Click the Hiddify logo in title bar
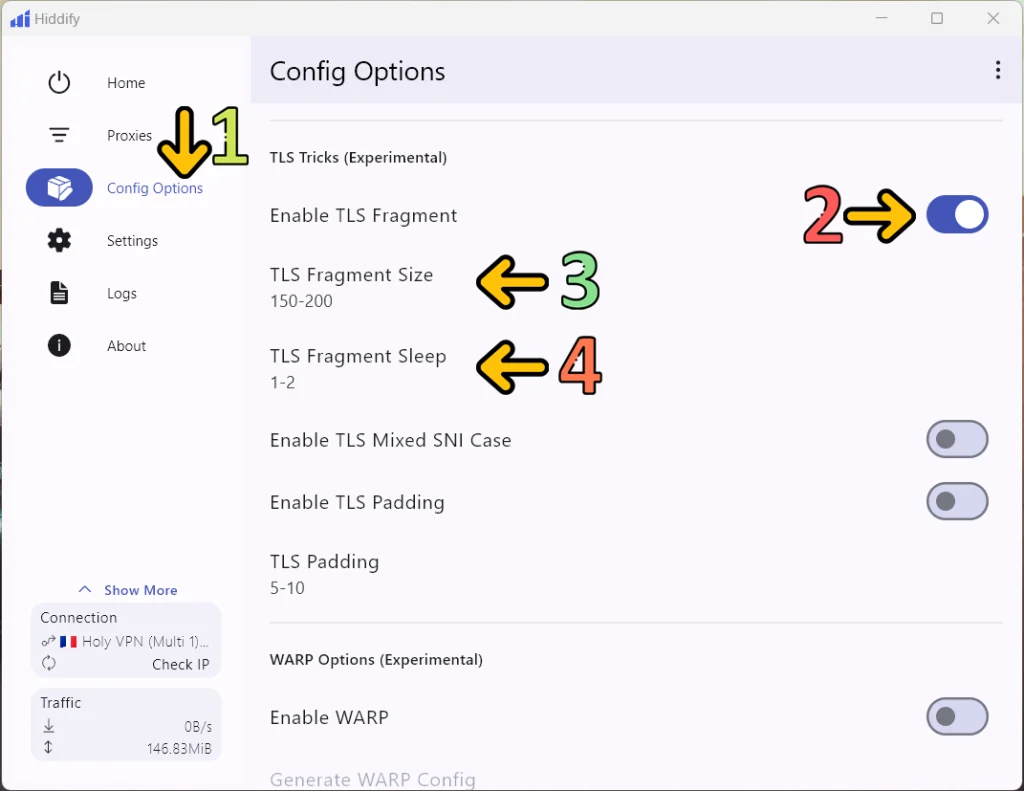The height and width of the screenshot is (791, 1024). click(18, 17)
